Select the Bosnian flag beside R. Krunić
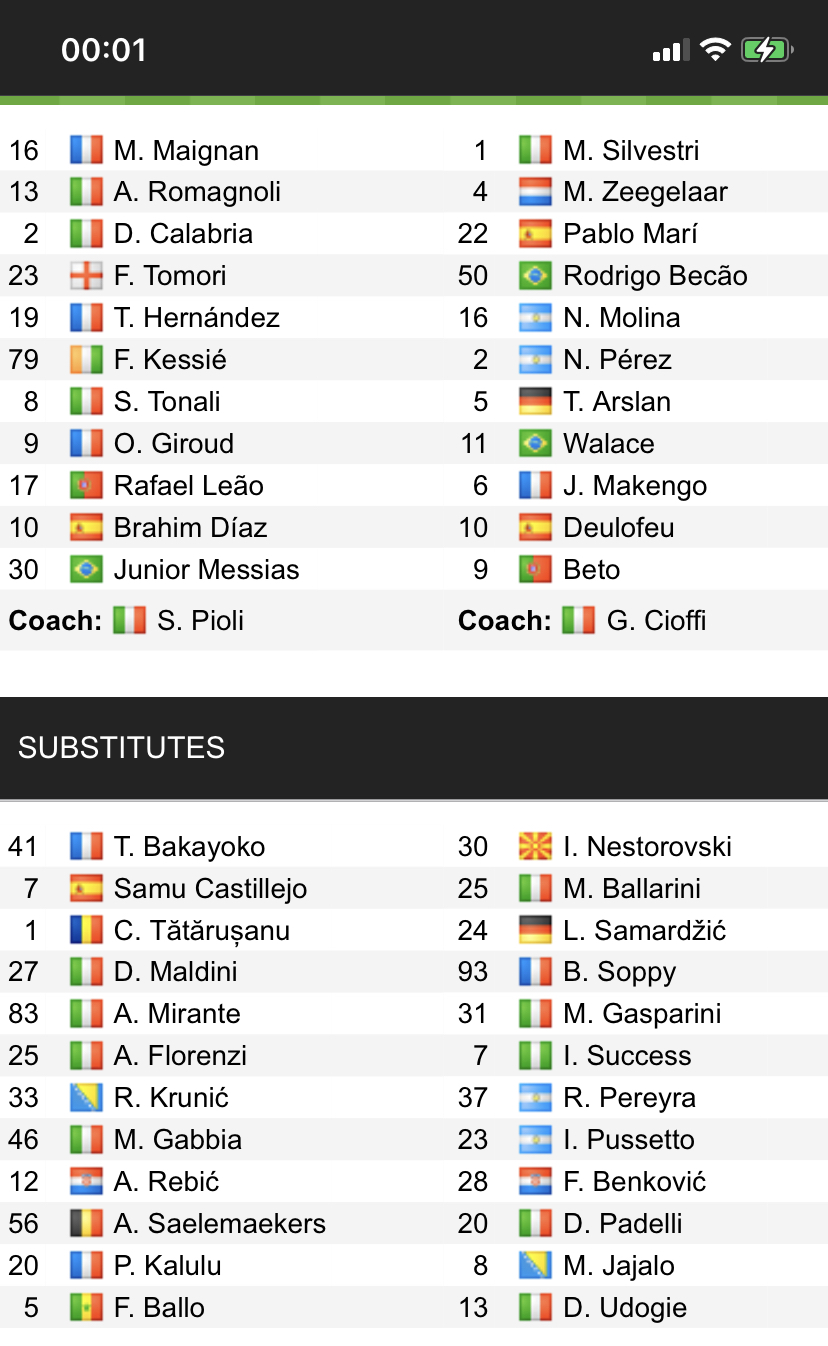Viewport: 828px width, 1346px height. point(85,1097)
